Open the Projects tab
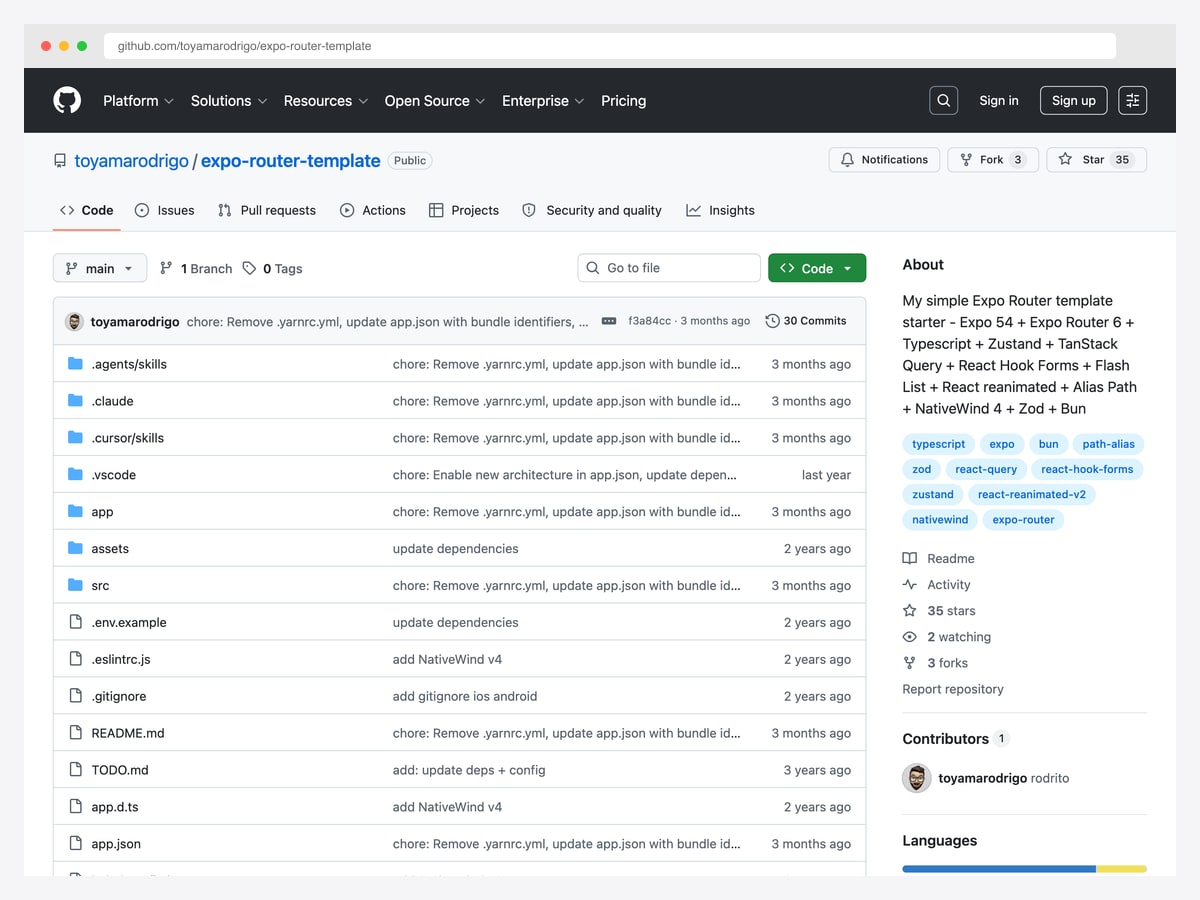The image size is (1200, 900). tap(464, 210)
